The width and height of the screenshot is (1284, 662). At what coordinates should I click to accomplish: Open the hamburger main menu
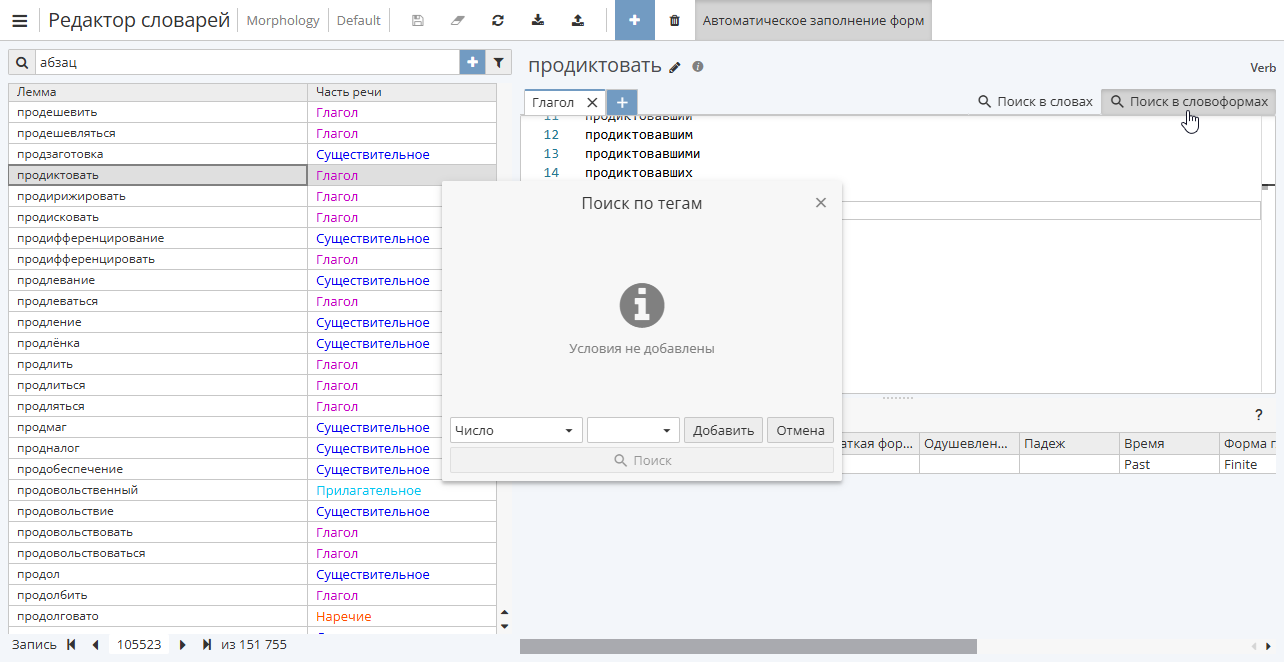tap(19, 20)
